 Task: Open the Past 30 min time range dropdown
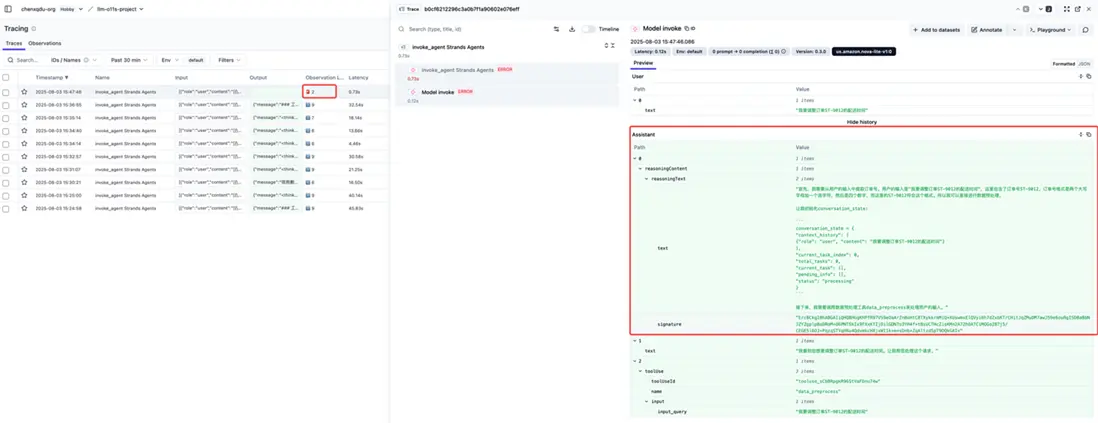(130, 60)
